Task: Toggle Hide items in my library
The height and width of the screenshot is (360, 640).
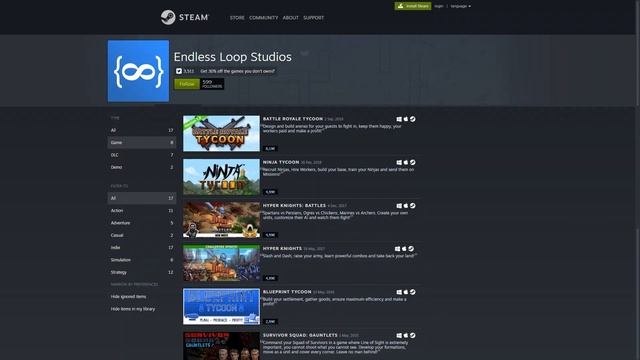Action: point(133,309)
